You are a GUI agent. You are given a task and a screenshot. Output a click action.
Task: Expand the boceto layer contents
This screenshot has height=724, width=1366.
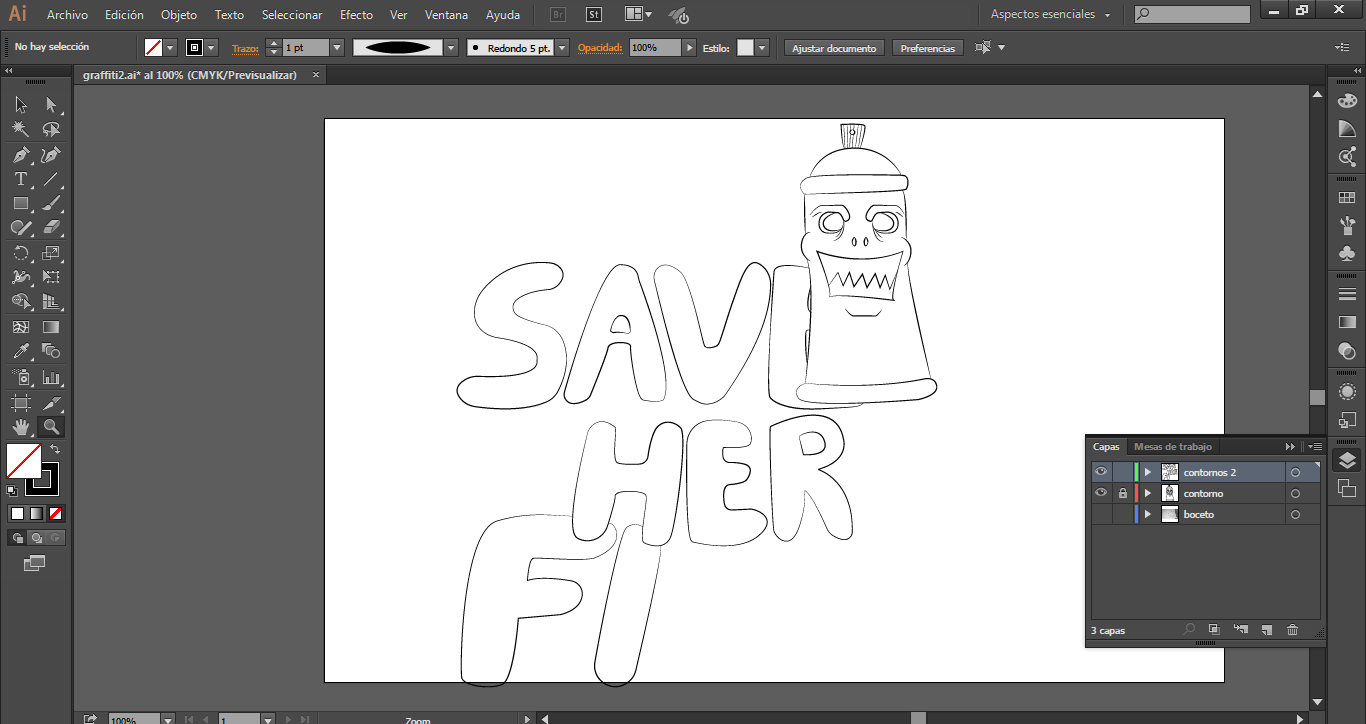coord(1148,514)
